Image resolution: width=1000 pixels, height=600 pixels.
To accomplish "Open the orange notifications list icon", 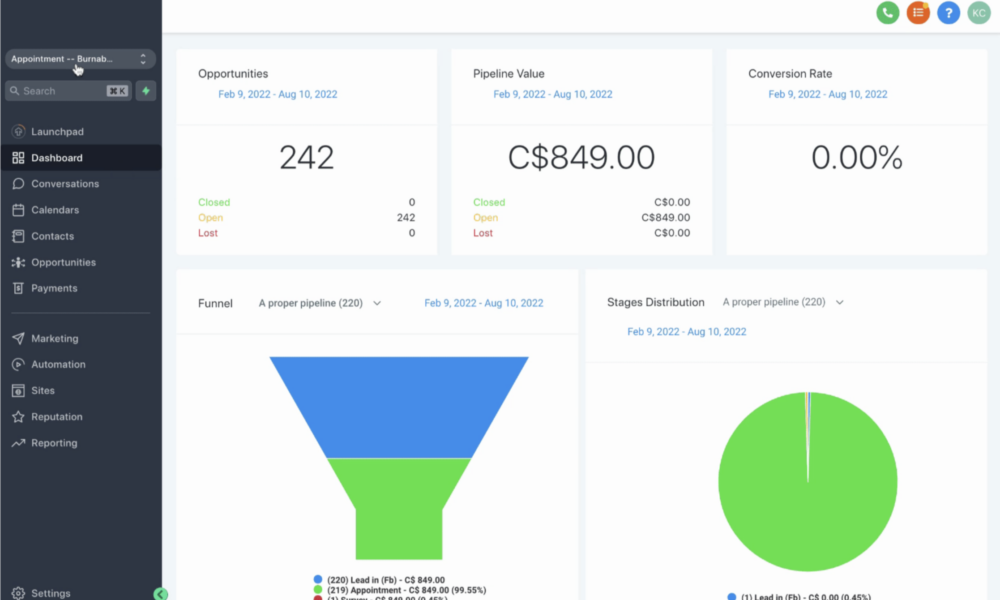I will 918,13.
